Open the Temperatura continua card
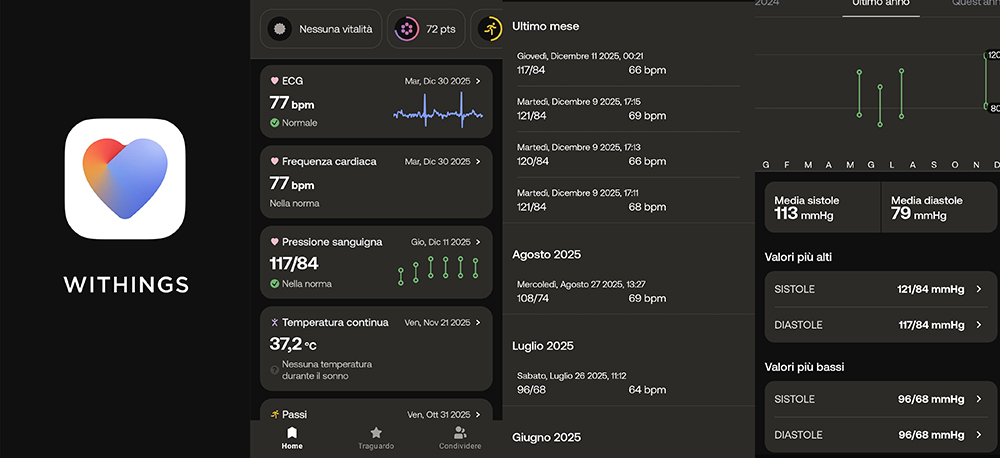1000x458 pixels. point(376,346)
